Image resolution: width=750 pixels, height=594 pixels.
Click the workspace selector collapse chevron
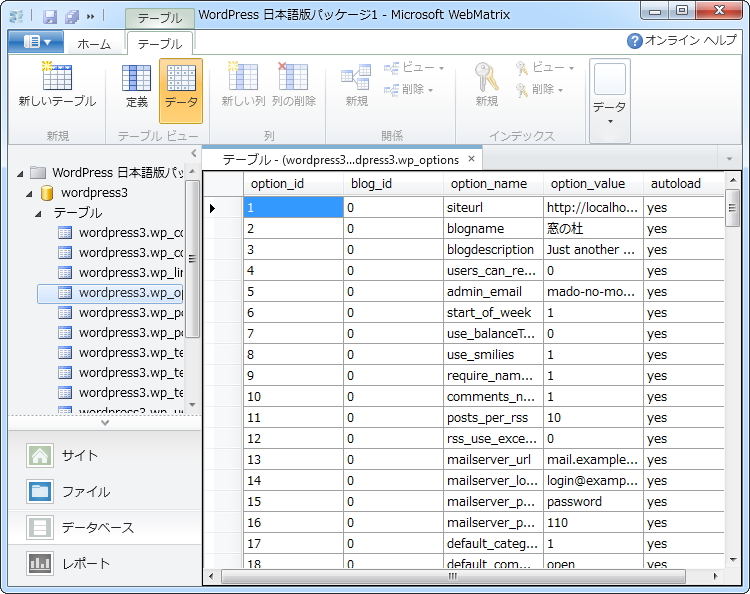point(105,423)
